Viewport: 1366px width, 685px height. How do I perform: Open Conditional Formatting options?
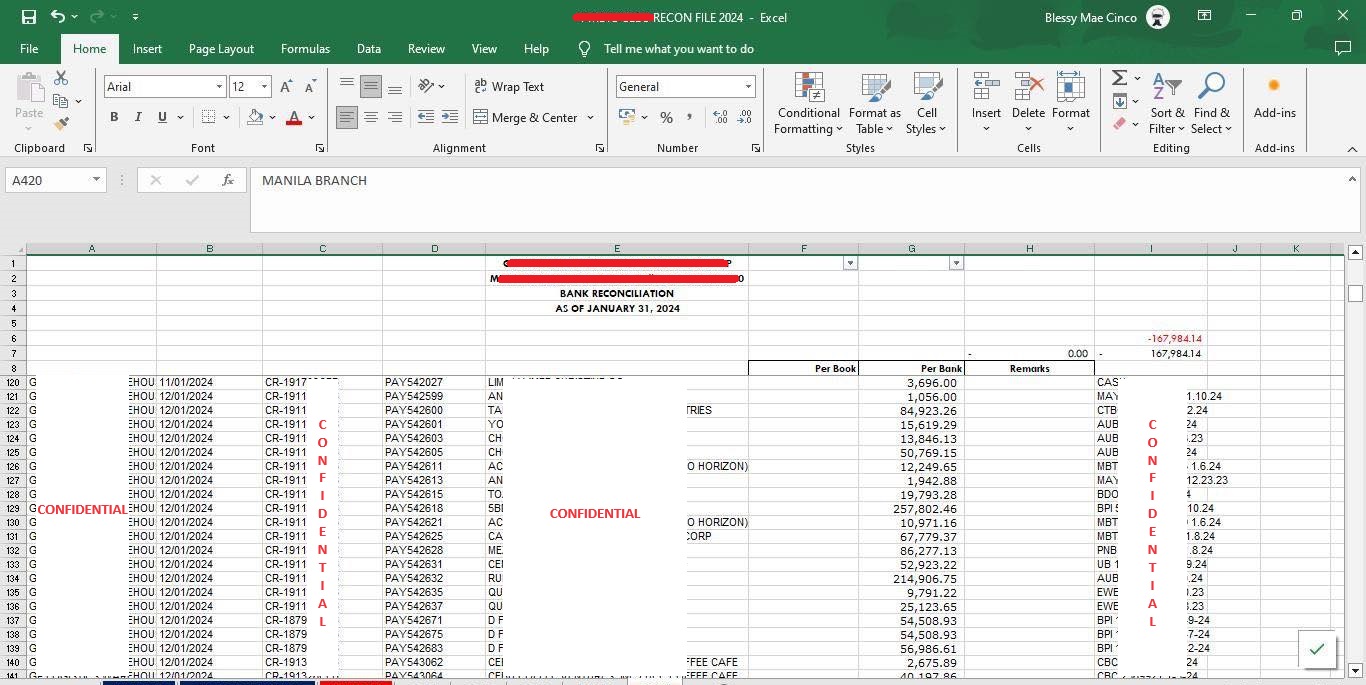808,103
